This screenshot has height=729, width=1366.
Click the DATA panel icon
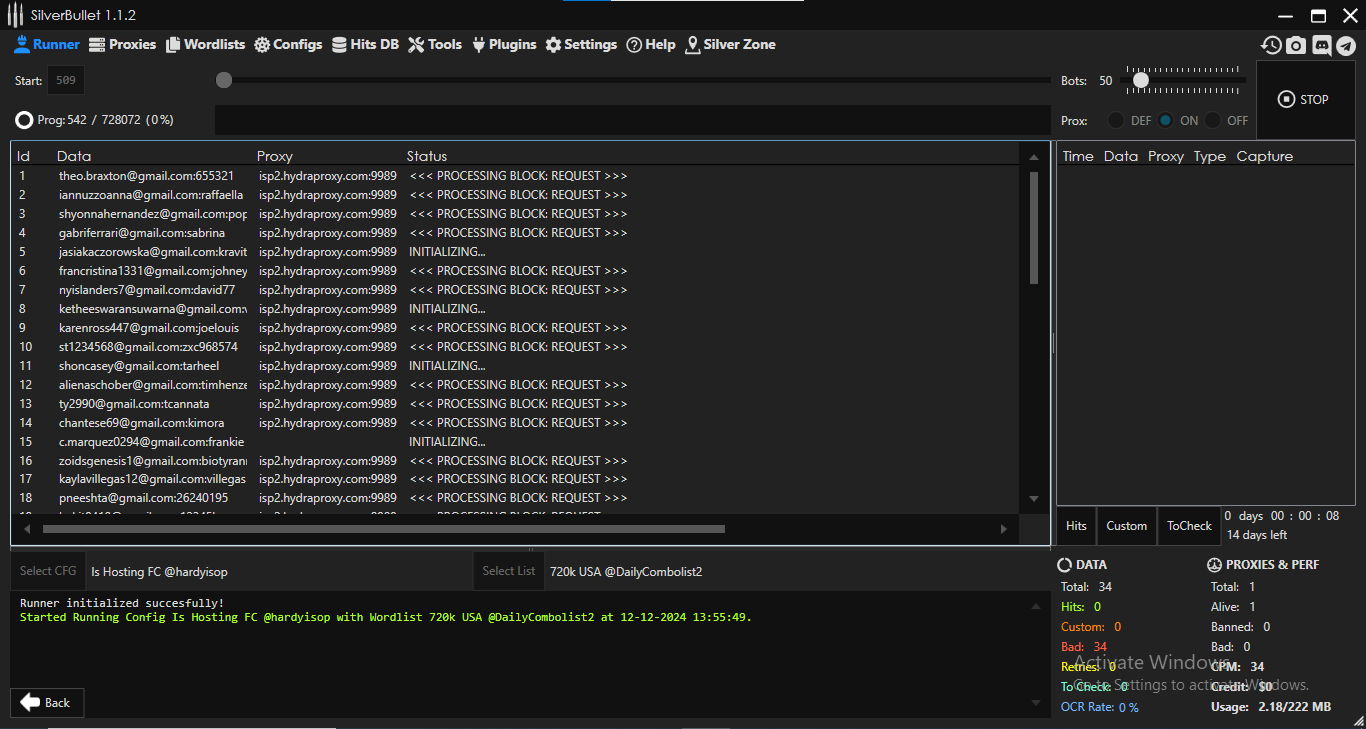1065,565
